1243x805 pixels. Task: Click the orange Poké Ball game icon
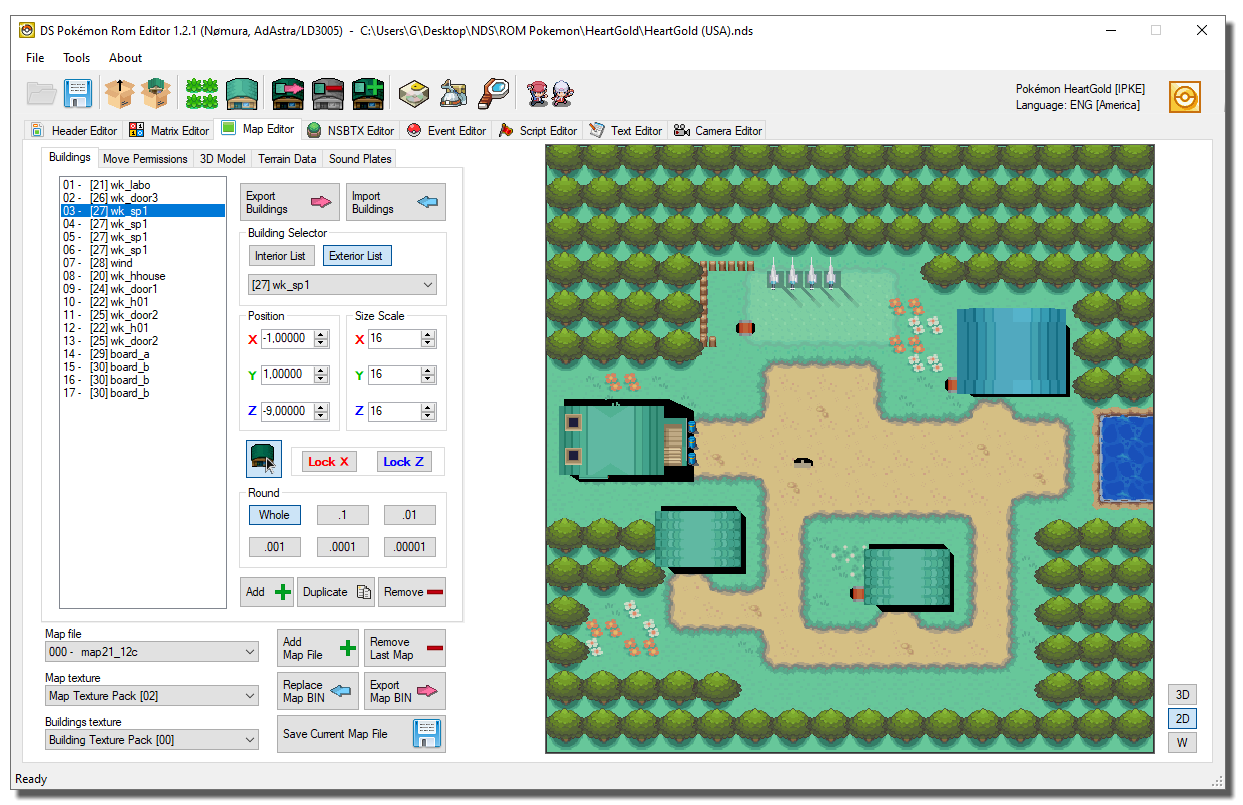1185,97
